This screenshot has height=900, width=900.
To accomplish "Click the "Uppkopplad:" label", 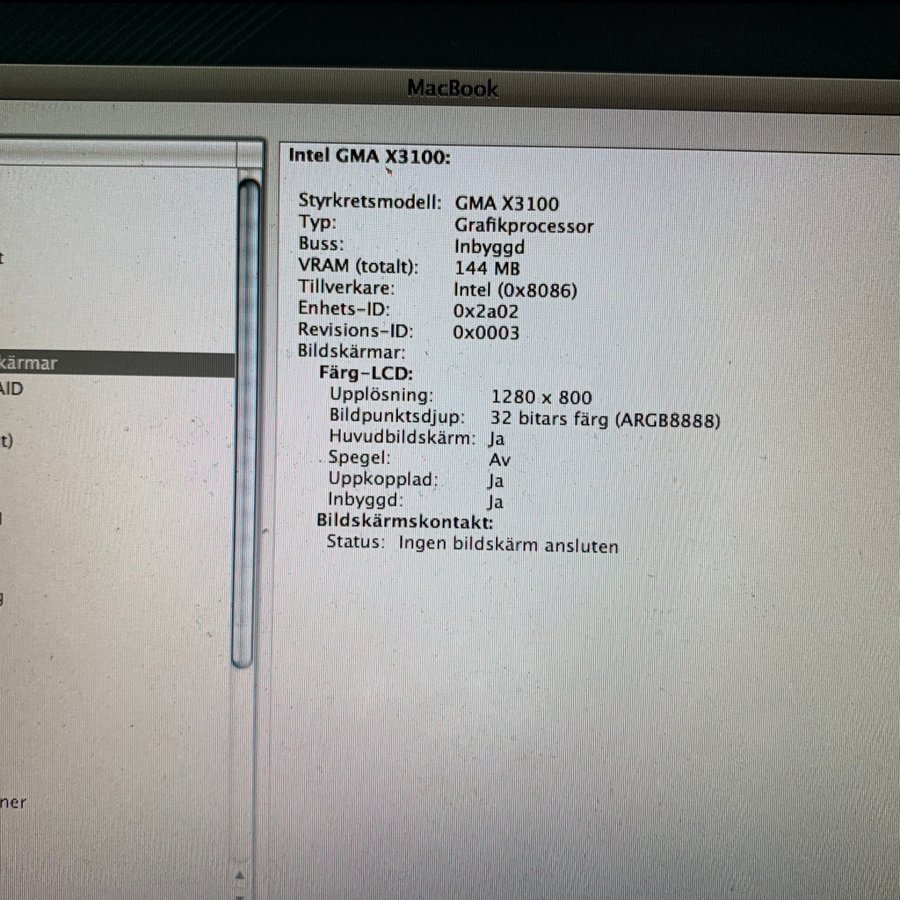I will [383, 479].
